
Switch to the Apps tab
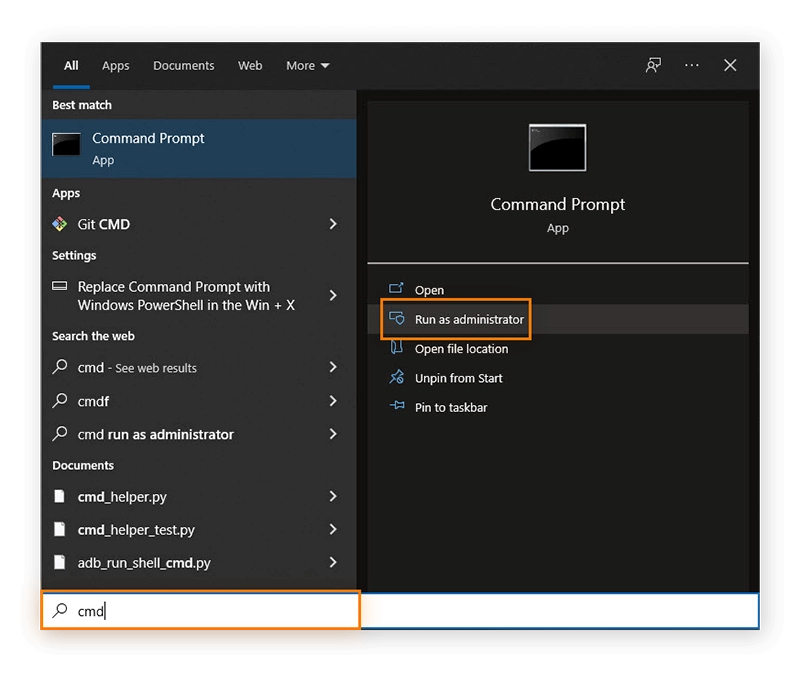(115, 66)
